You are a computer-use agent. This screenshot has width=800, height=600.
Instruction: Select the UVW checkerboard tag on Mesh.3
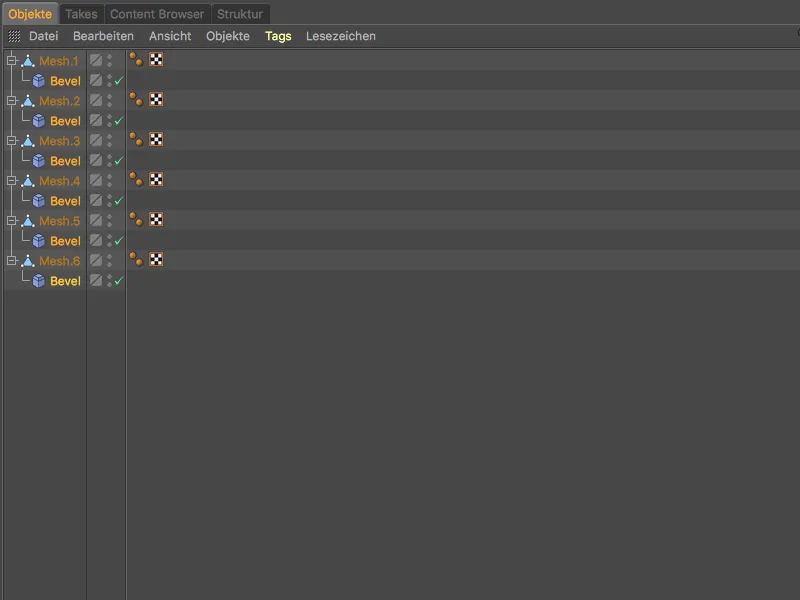156,139
